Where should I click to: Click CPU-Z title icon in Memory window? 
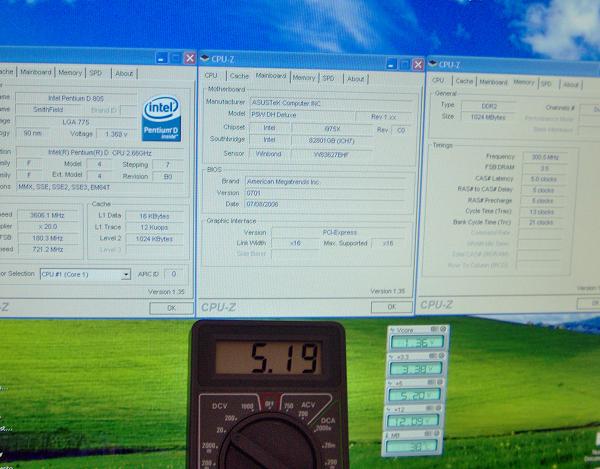433,64
